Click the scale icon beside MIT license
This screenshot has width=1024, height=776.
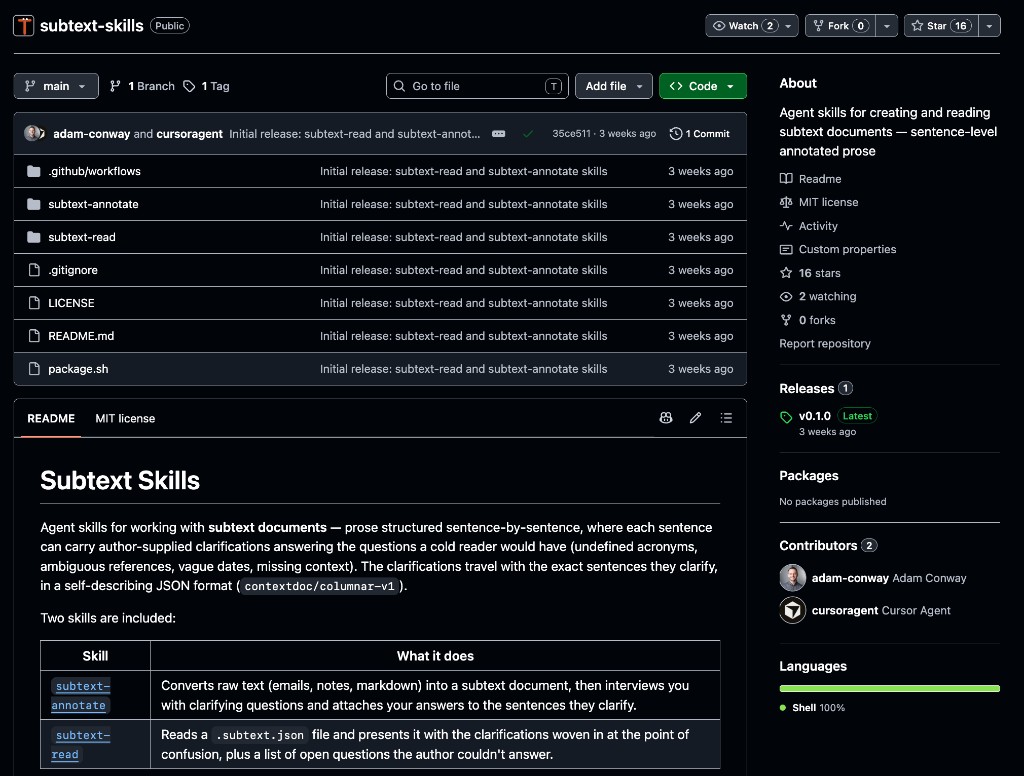click(x=786, y=202)
